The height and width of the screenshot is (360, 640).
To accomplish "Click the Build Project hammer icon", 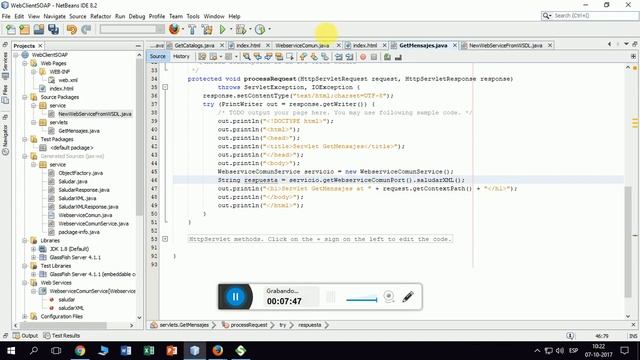I will 192,29.
